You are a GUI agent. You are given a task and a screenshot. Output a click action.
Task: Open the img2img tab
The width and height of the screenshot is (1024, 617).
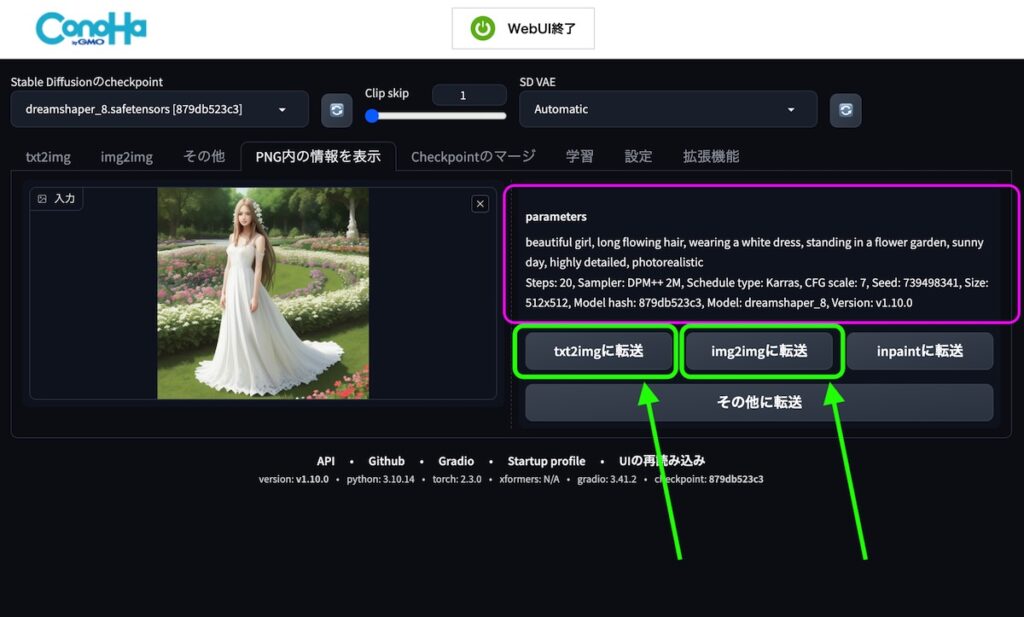click(x=126, y=157)
